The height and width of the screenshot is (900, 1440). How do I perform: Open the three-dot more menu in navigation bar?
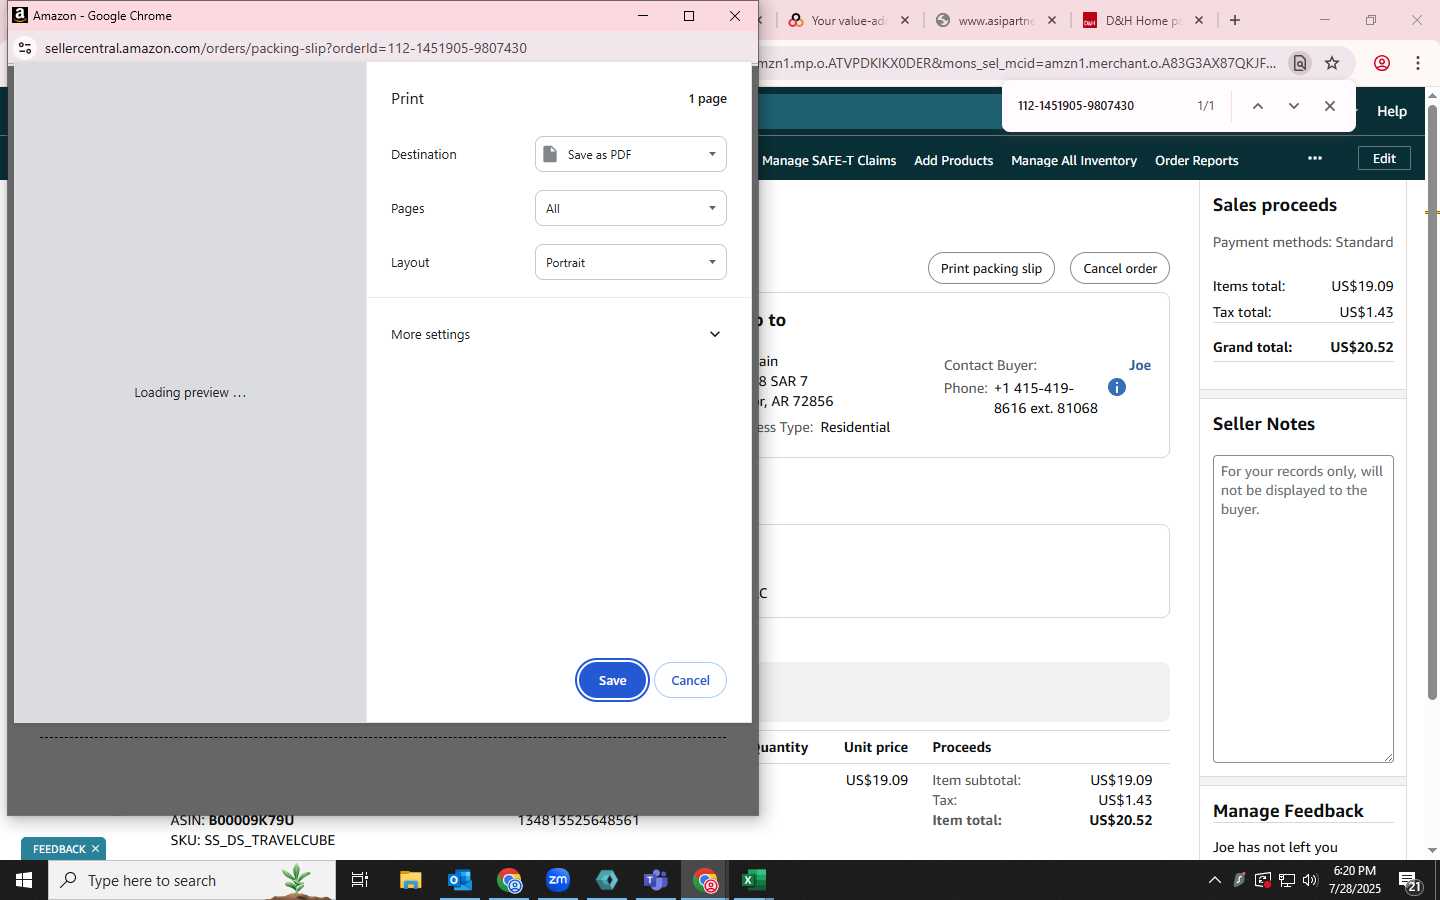tap(1315, 158)
